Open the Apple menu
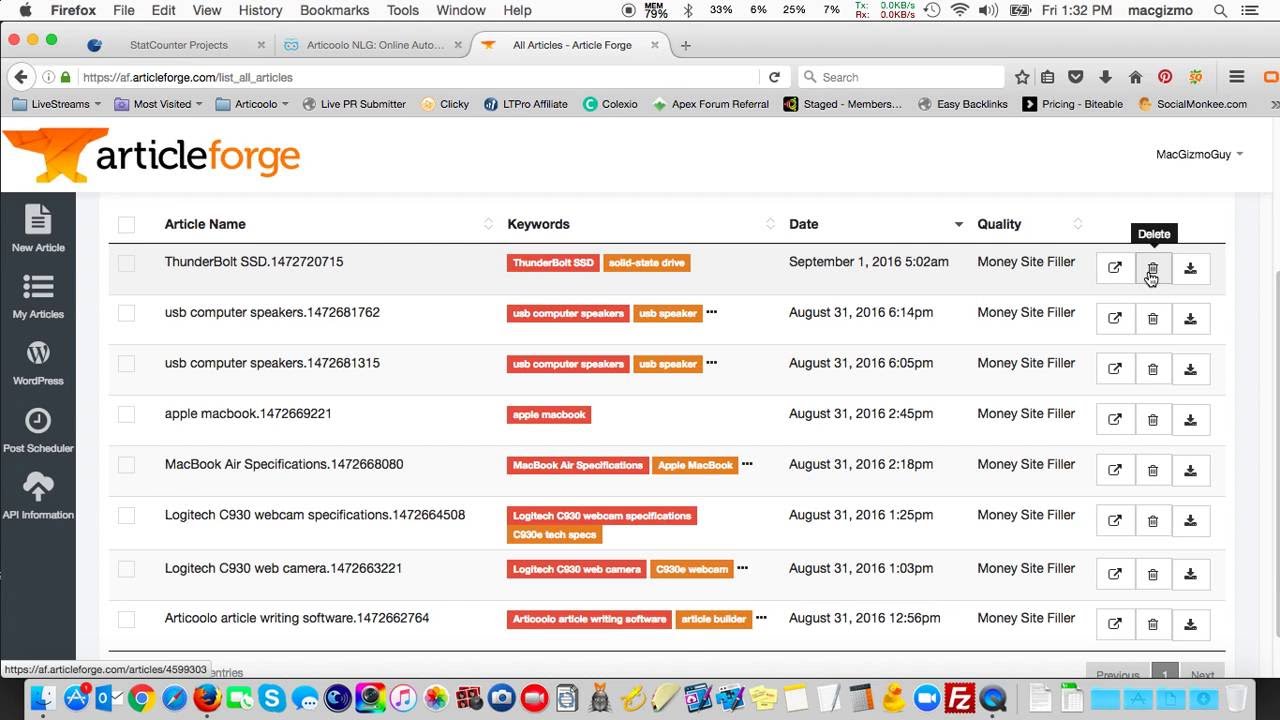1280x720 pixels. pos(25,10)
